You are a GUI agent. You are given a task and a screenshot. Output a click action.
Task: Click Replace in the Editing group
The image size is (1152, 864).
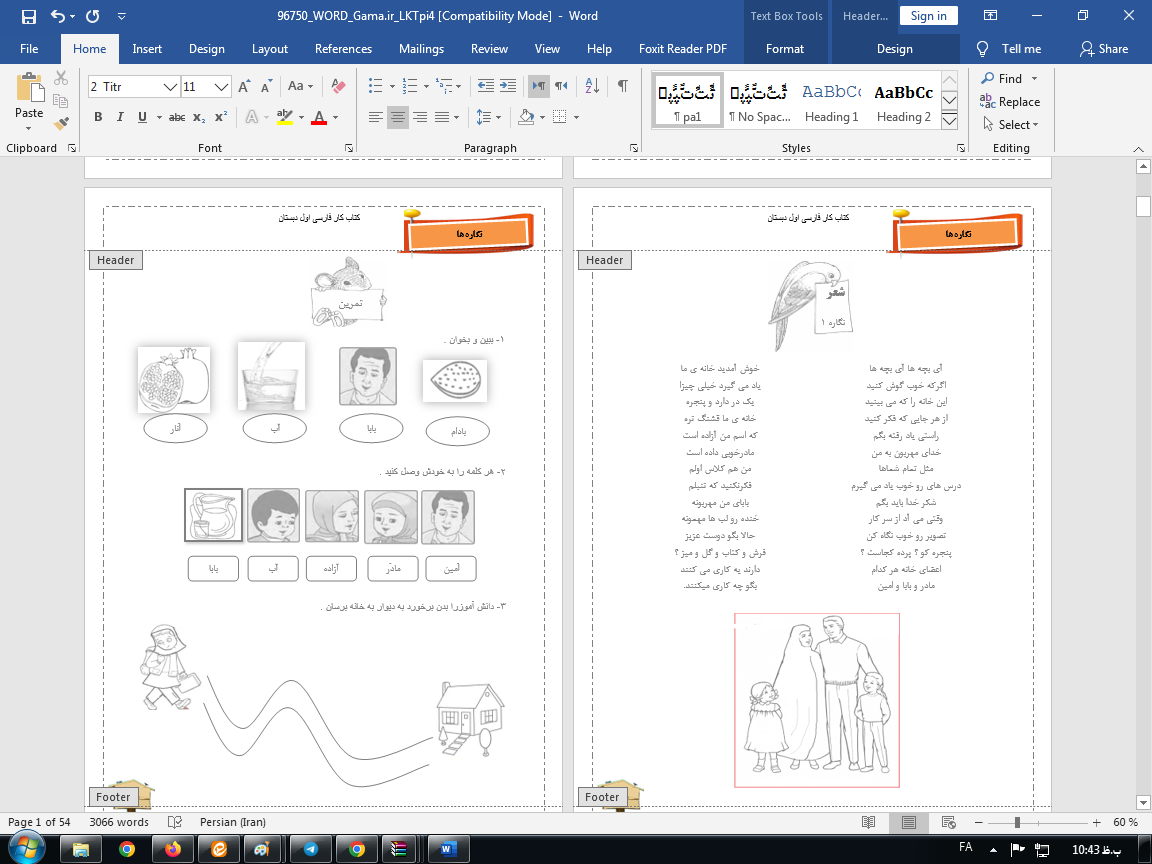[x=1010, y=101]
